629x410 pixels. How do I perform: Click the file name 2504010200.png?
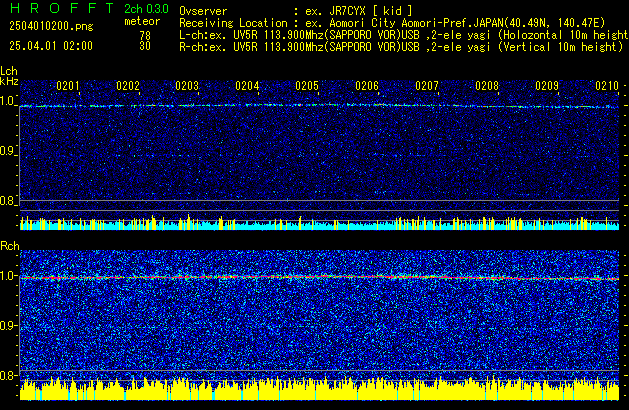coord(51,26)
